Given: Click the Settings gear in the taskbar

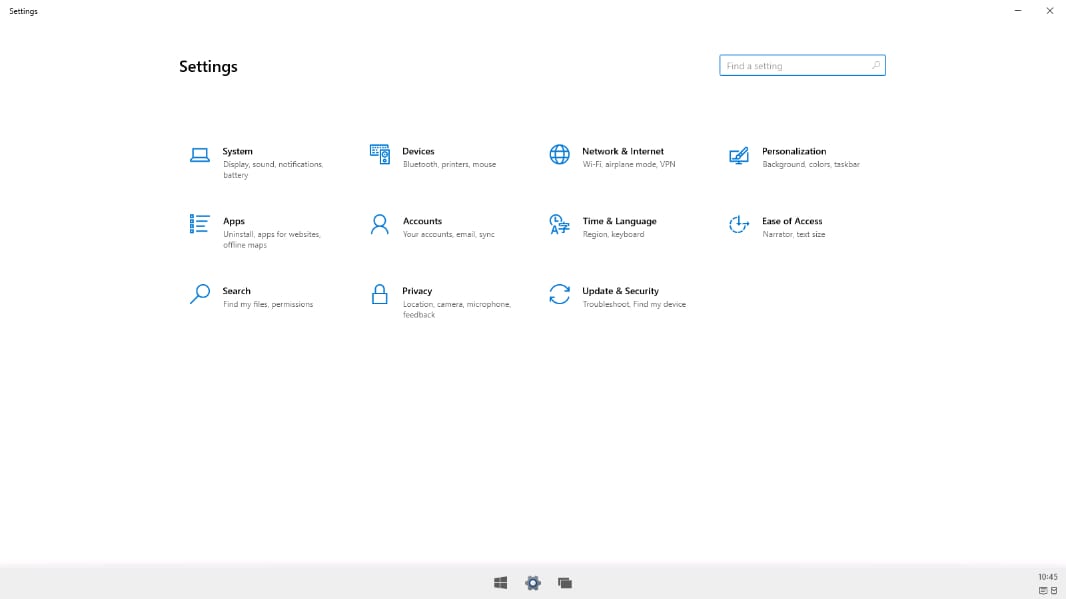Looking at the screenshot, I should pos(533,583).
